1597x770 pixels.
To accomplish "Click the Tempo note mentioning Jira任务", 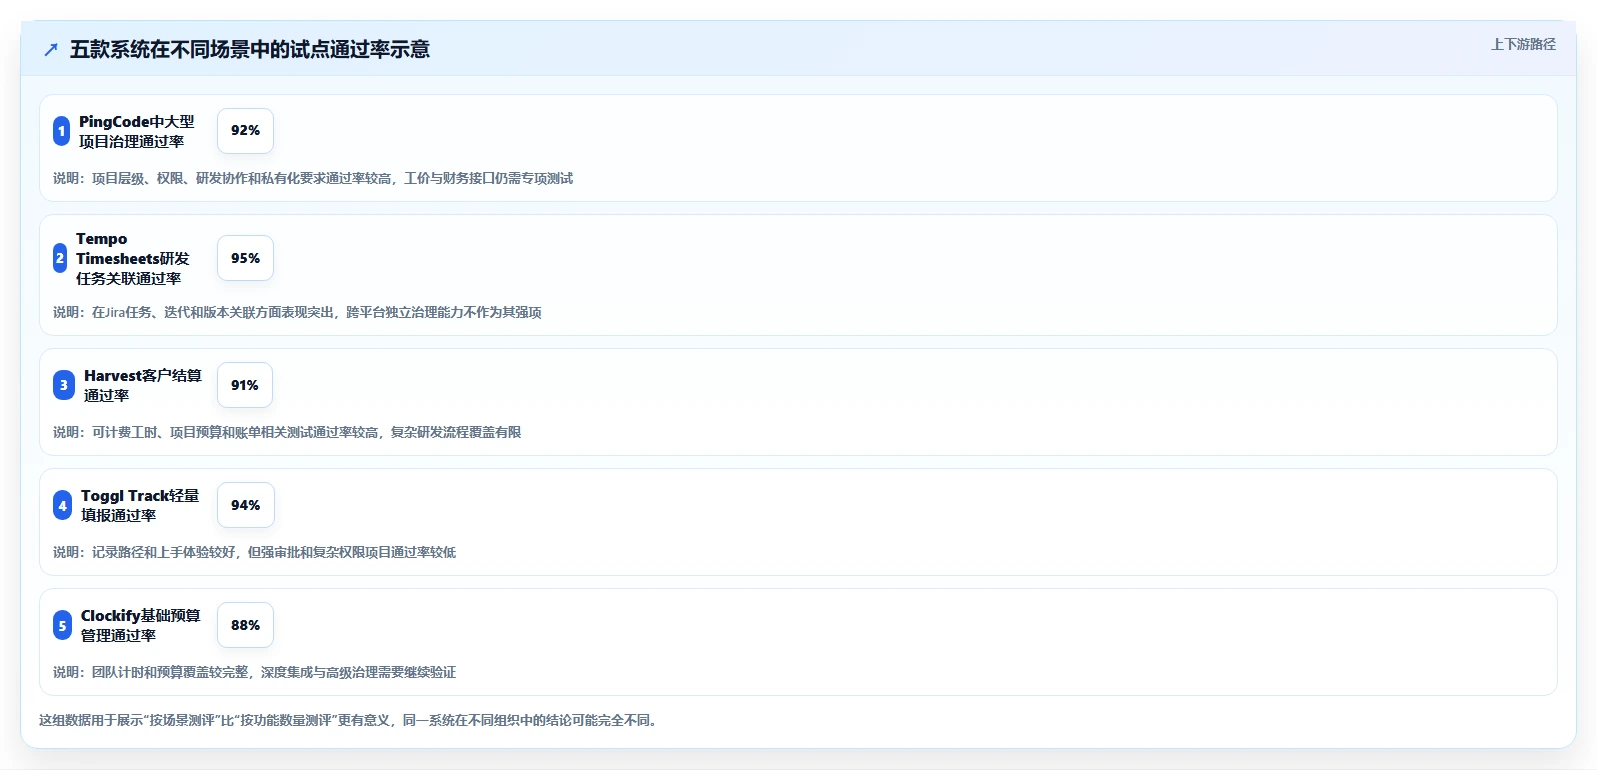I will coord(297,312).
